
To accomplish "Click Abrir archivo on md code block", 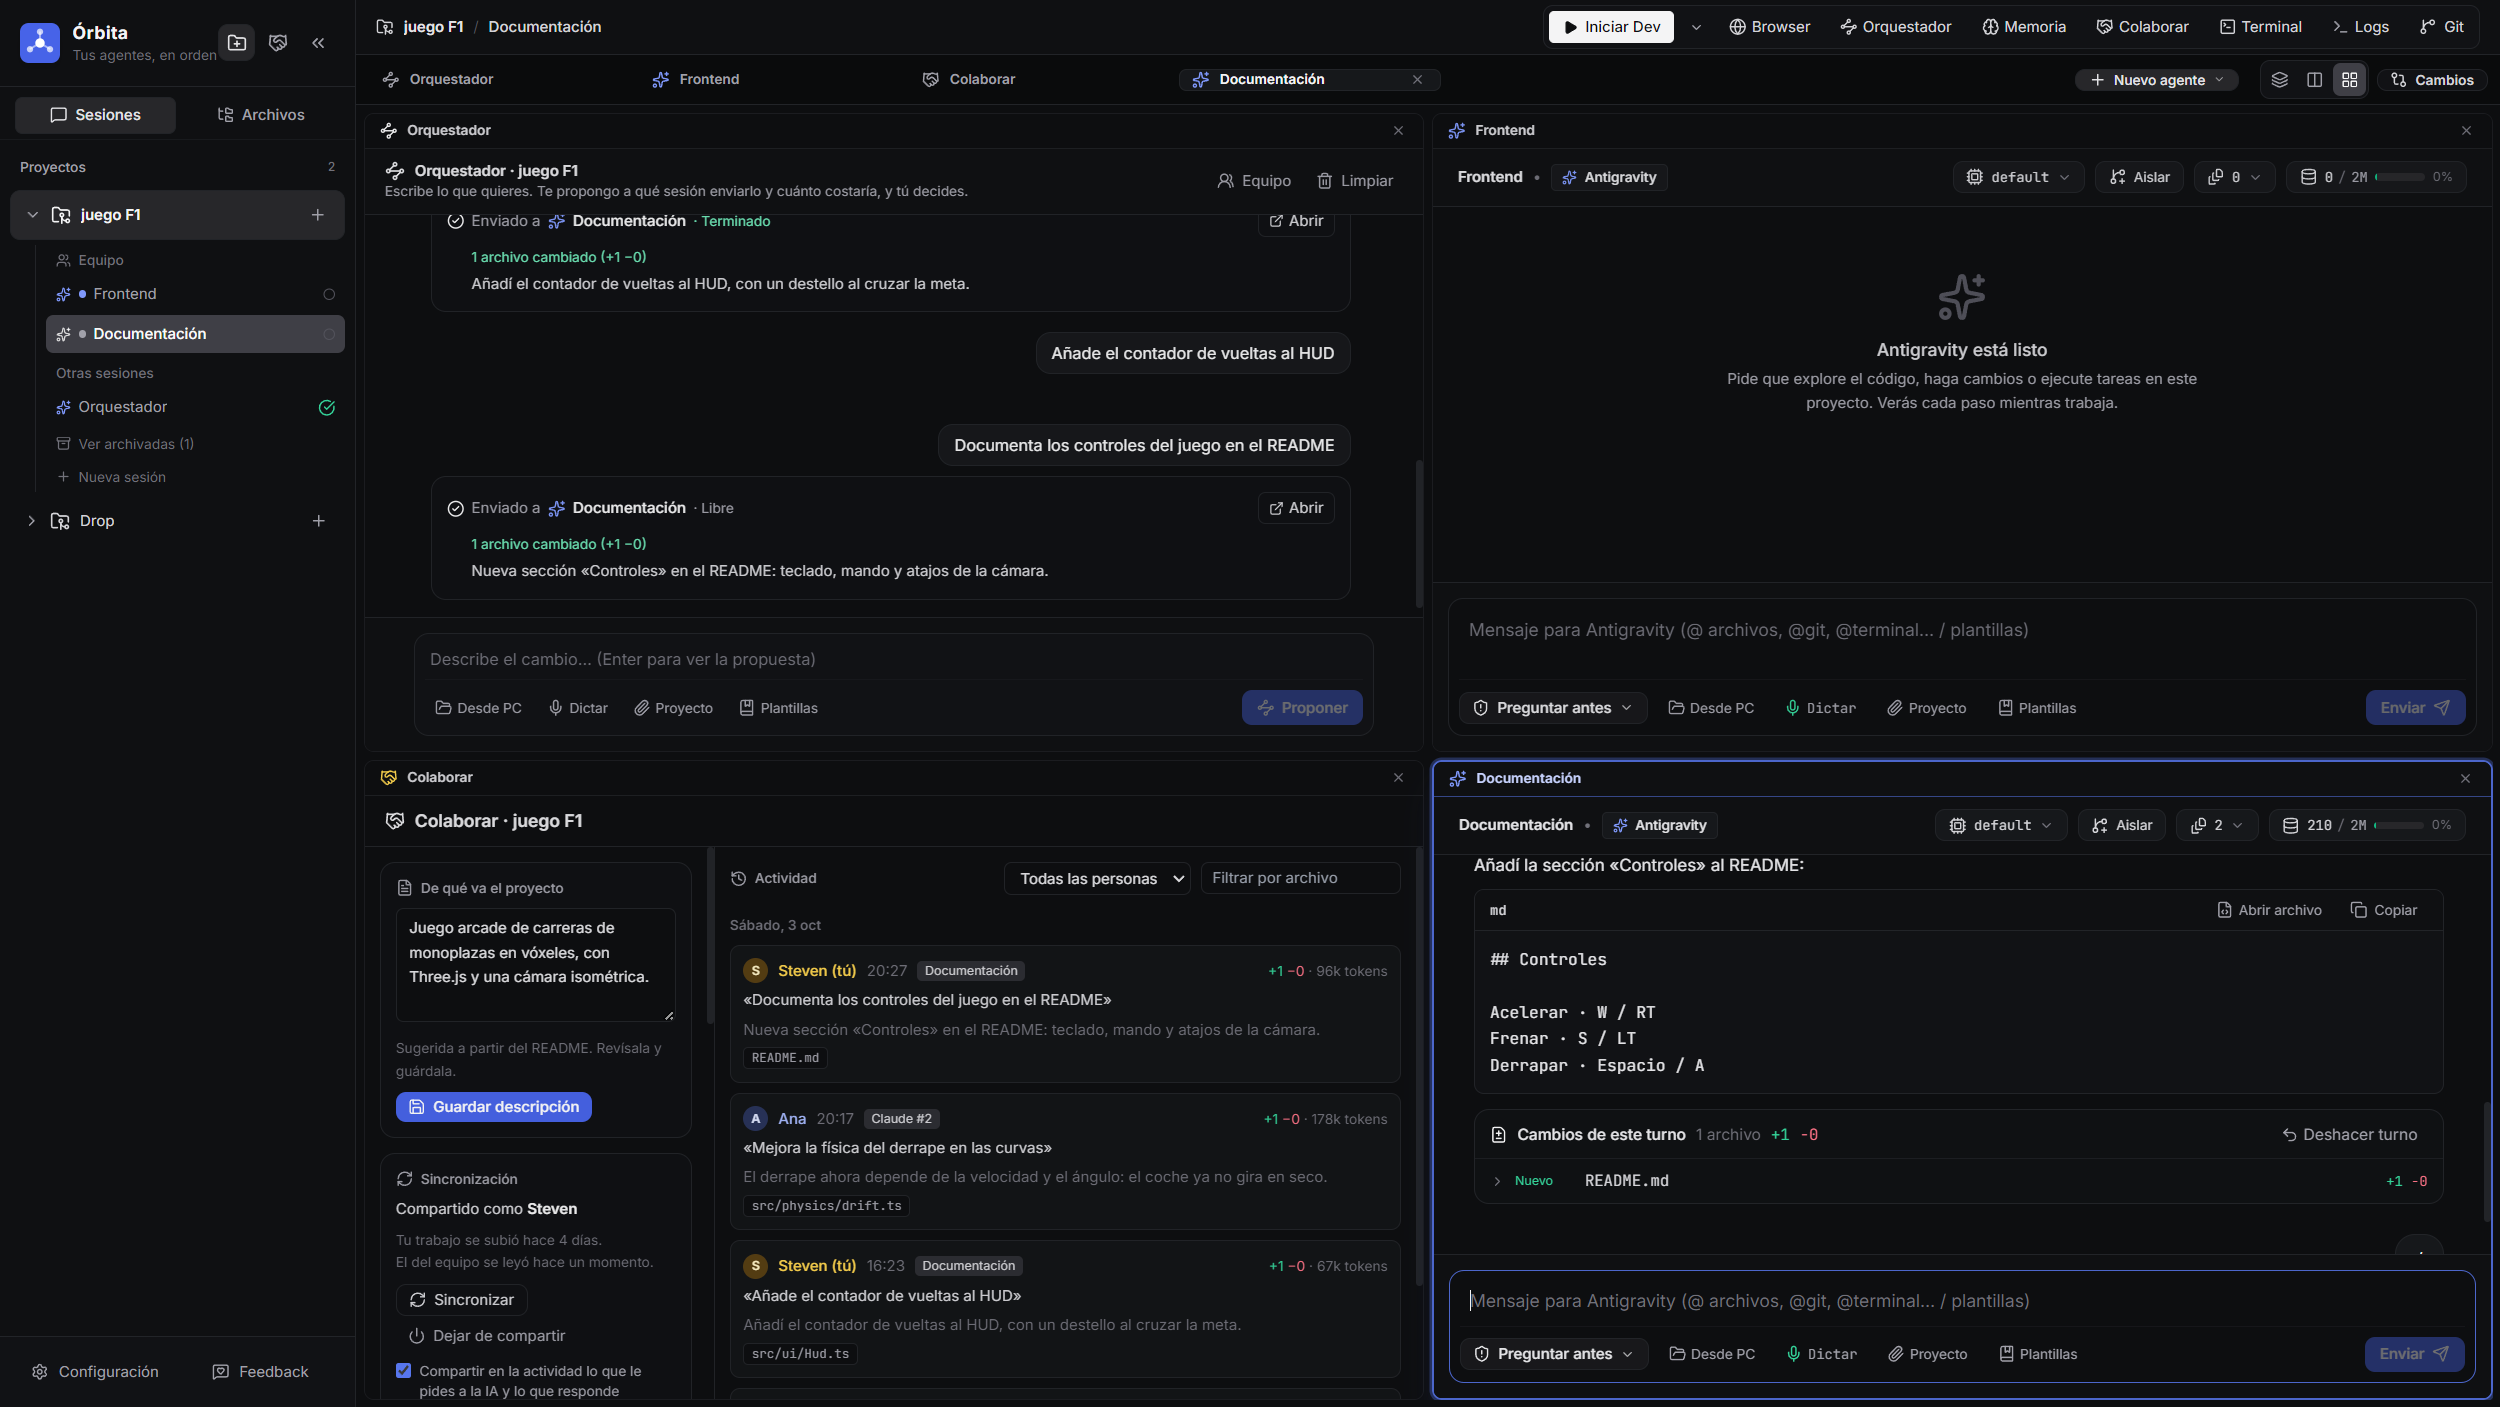I will 2270,910.
